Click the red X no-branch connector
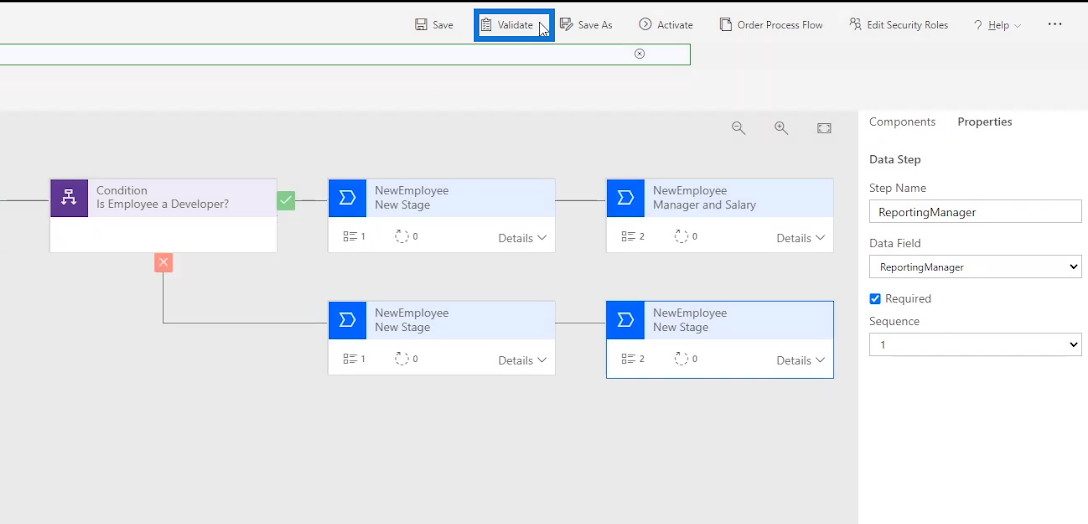 coord(163,262)
